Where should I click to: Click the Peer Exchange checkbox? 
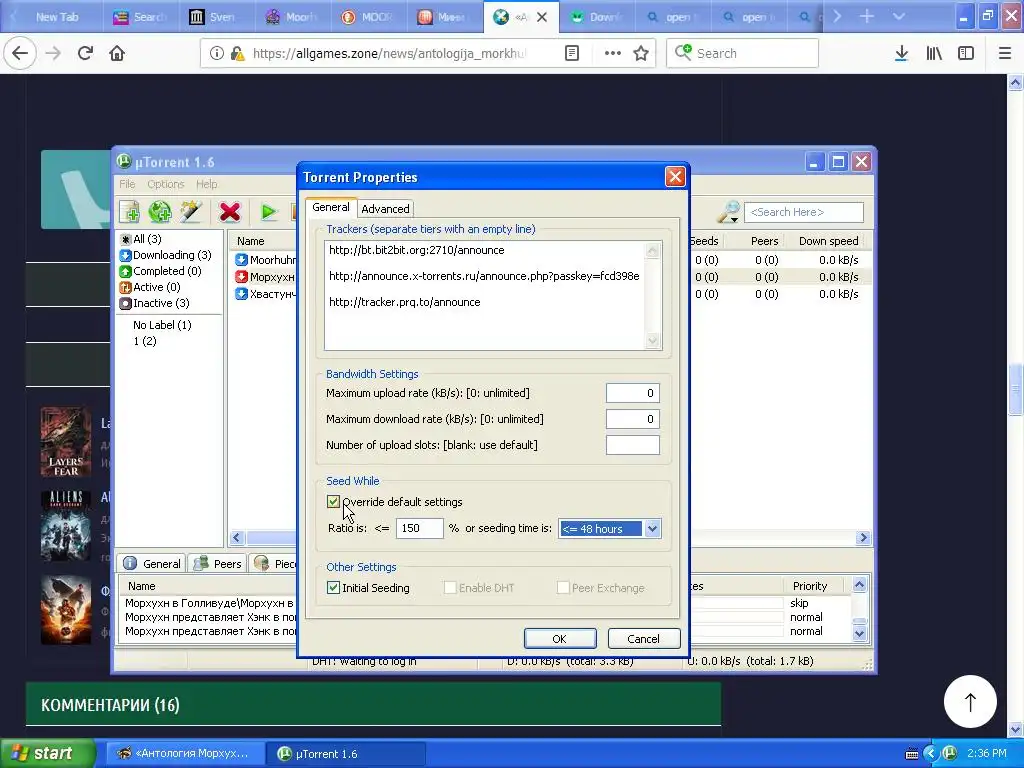tap(563, 588)
